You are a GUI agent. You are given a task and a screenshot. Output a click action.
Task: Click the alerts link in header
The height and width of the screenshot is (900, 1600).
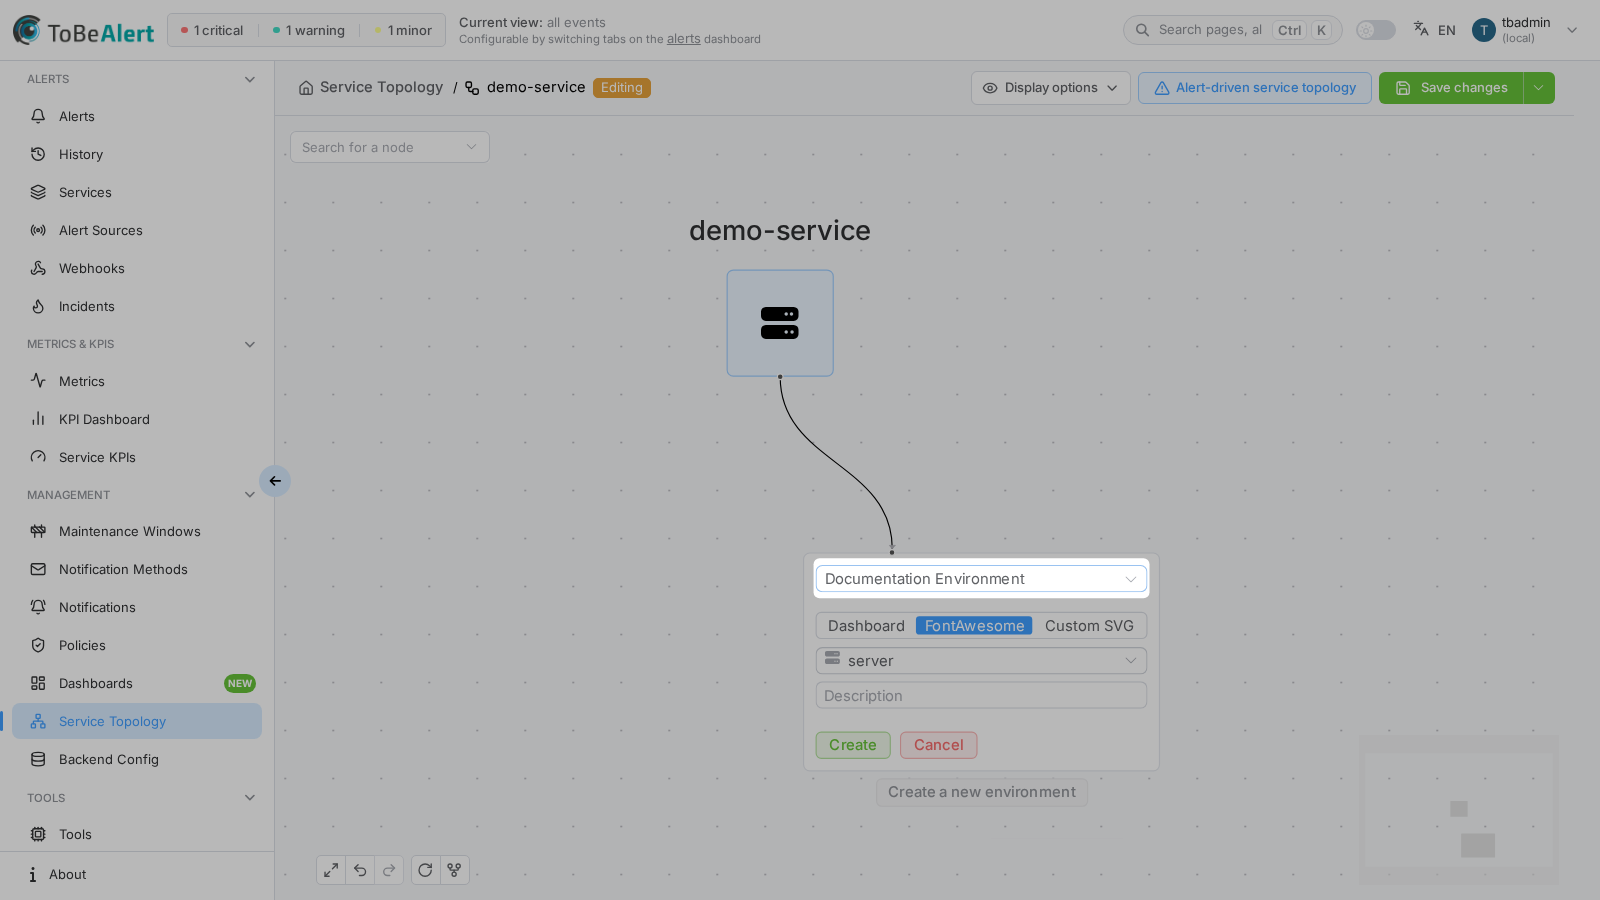pyautogui.click(x=684, y=39)
